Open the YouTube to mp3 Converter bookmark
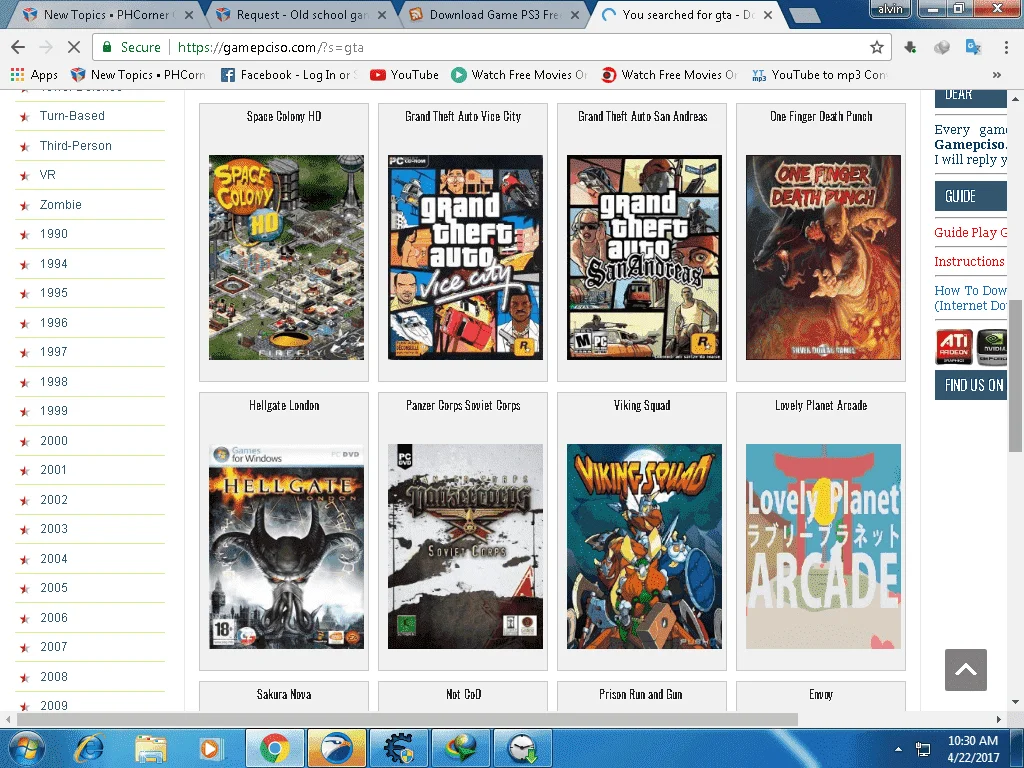This screenshot has width=1024, height=768. [820, 74]
